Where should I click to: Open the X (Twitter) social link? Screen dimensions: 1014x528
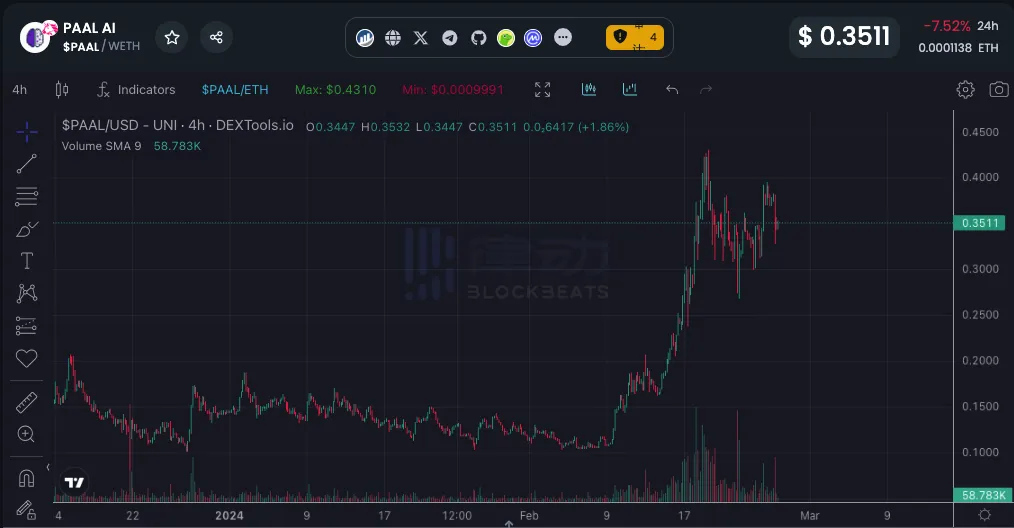pyautogui.click(x=421, y=38)
